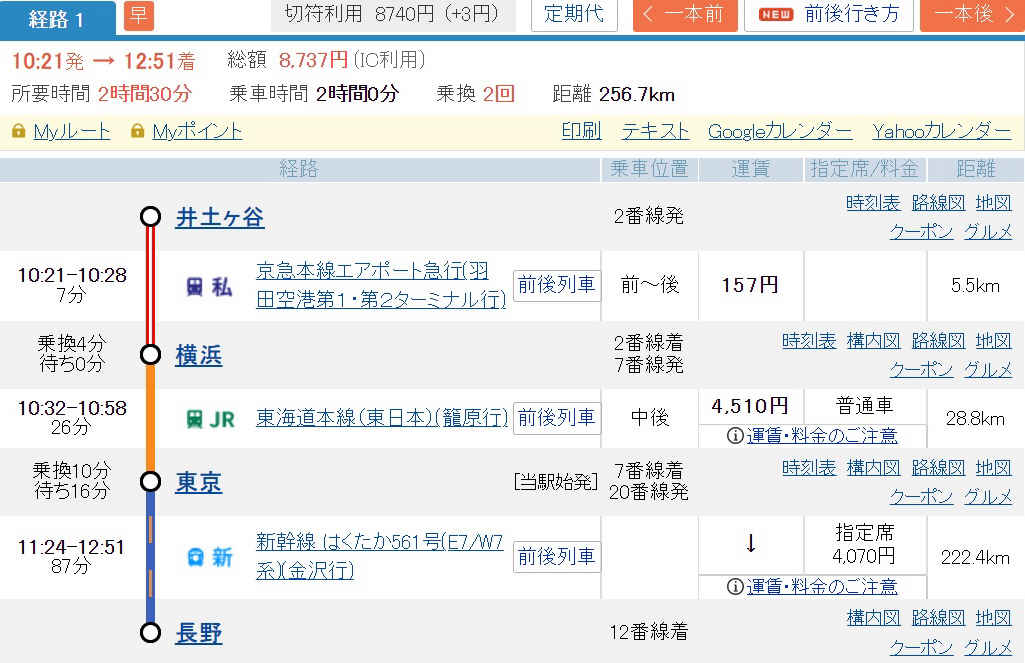
Task: Click the lock icon beside Myルート
Action: [x=18, y=131]
